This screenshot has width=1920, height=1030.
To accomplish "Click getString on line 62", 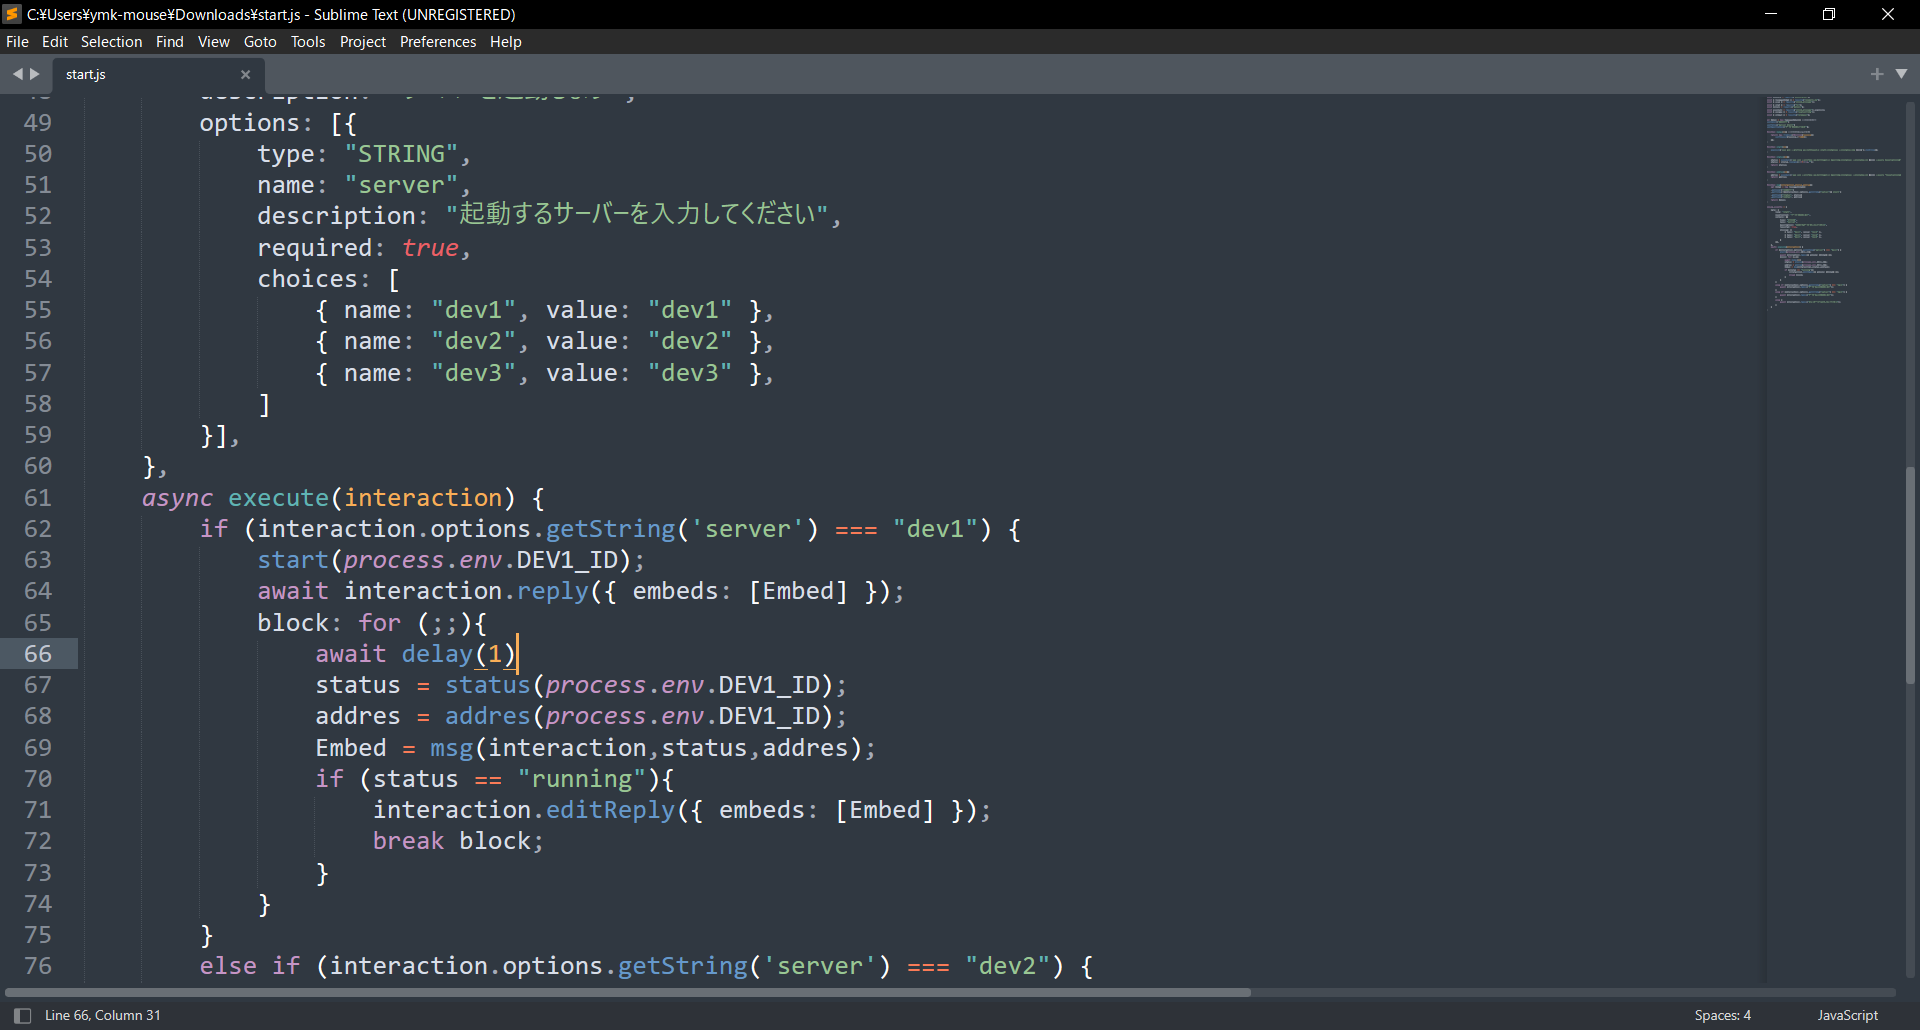I will point(610,529).
